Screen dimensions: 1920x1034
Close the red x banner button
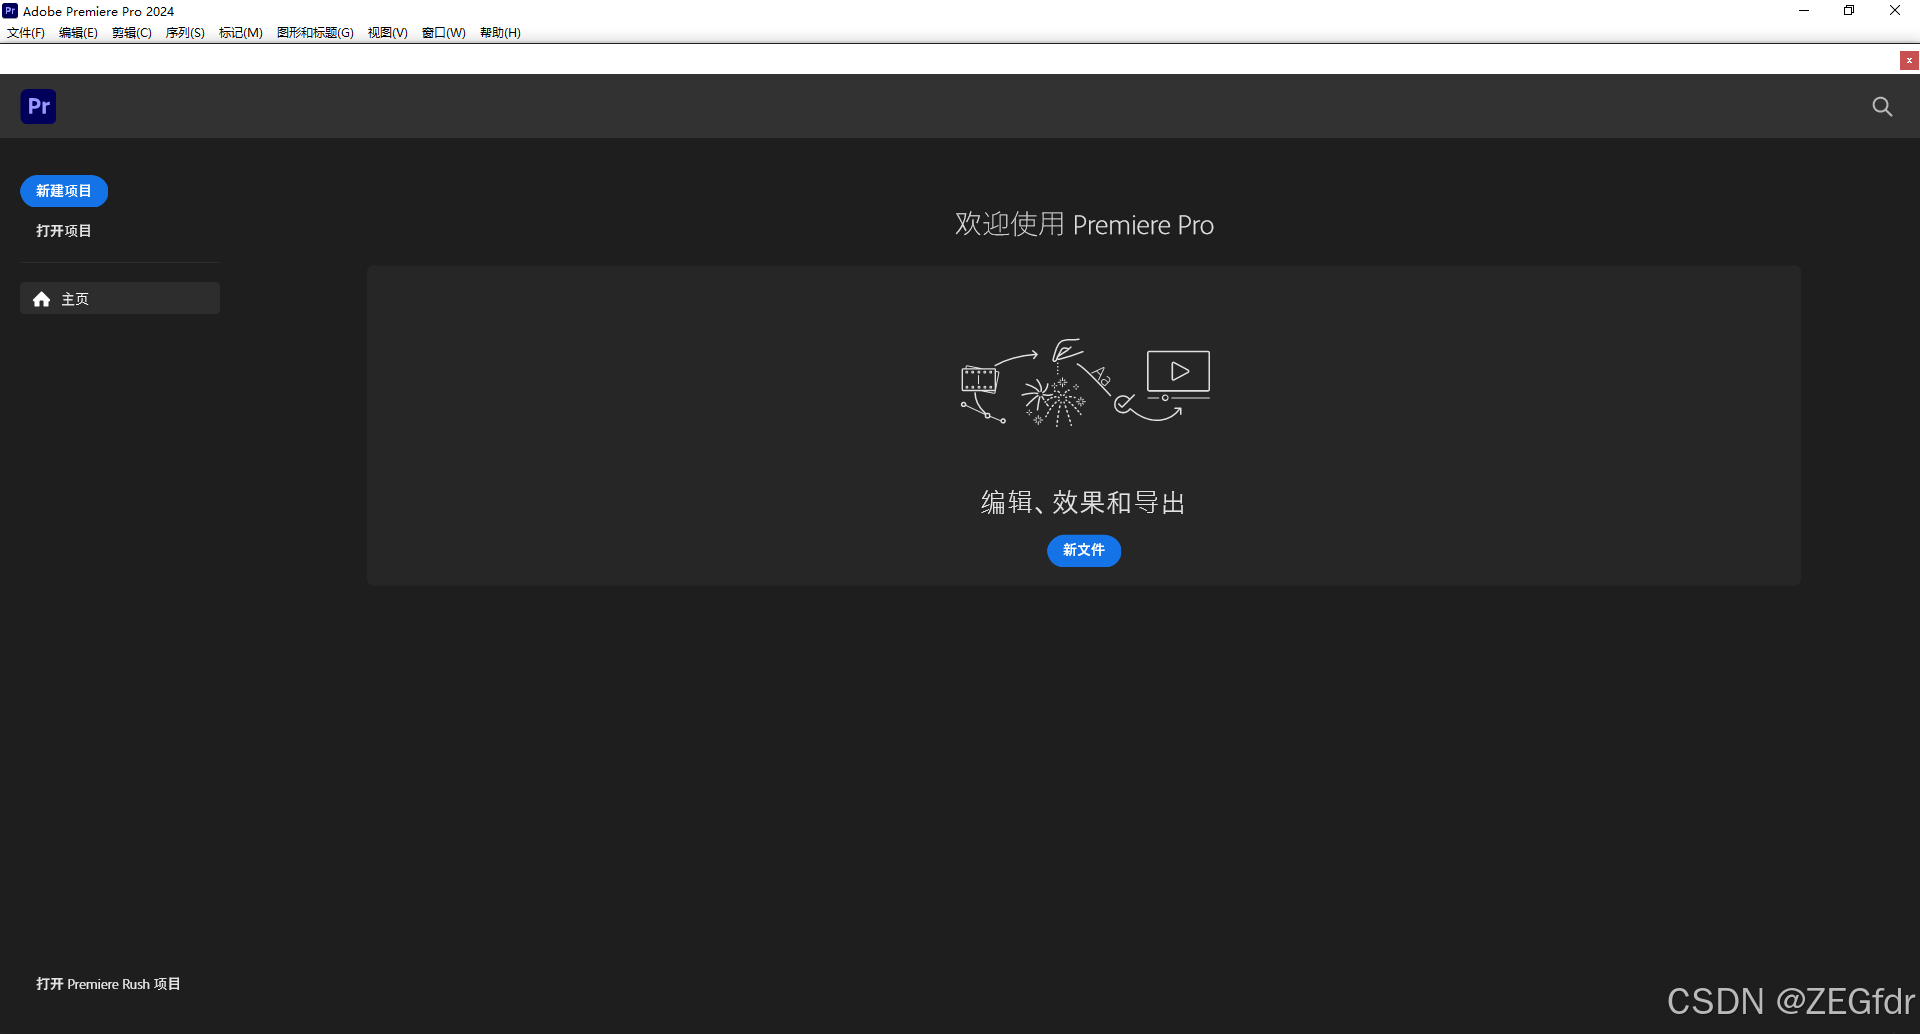point(1909,60)
